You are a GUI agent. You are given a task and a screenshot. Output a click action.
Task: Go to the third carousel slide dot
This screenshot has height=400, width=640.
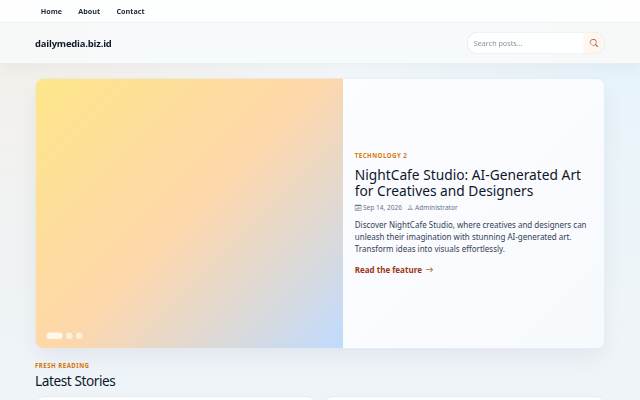coord(79,336)
